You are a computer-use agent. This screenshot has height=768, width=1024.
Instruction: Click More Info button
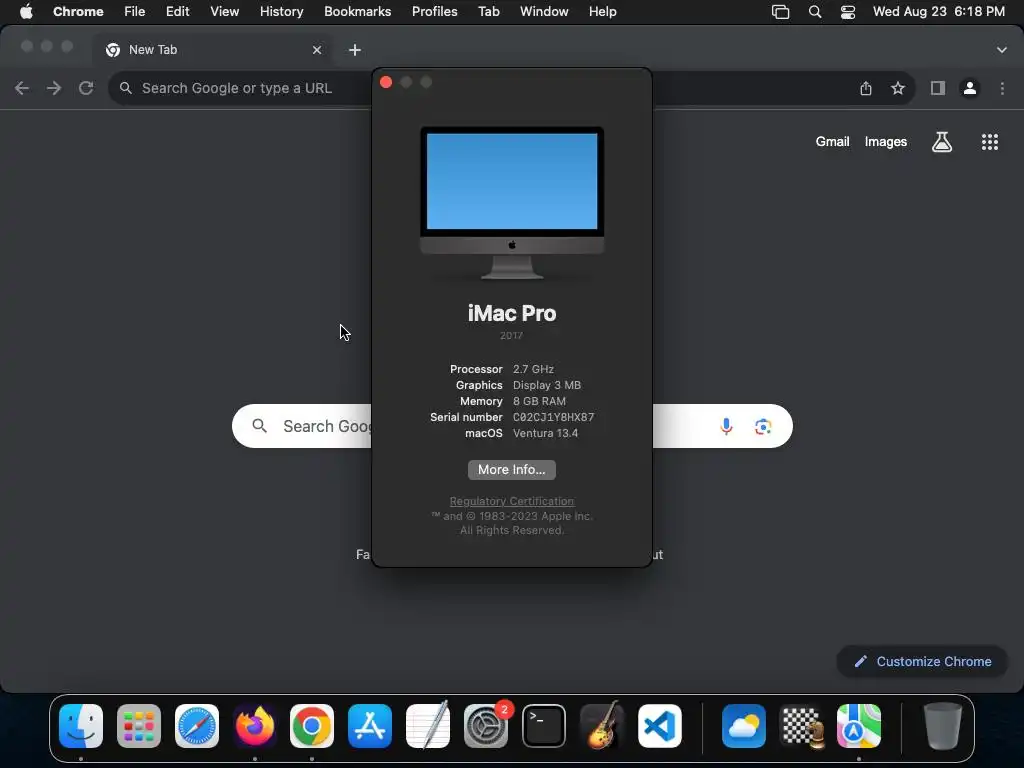point(512,470)
